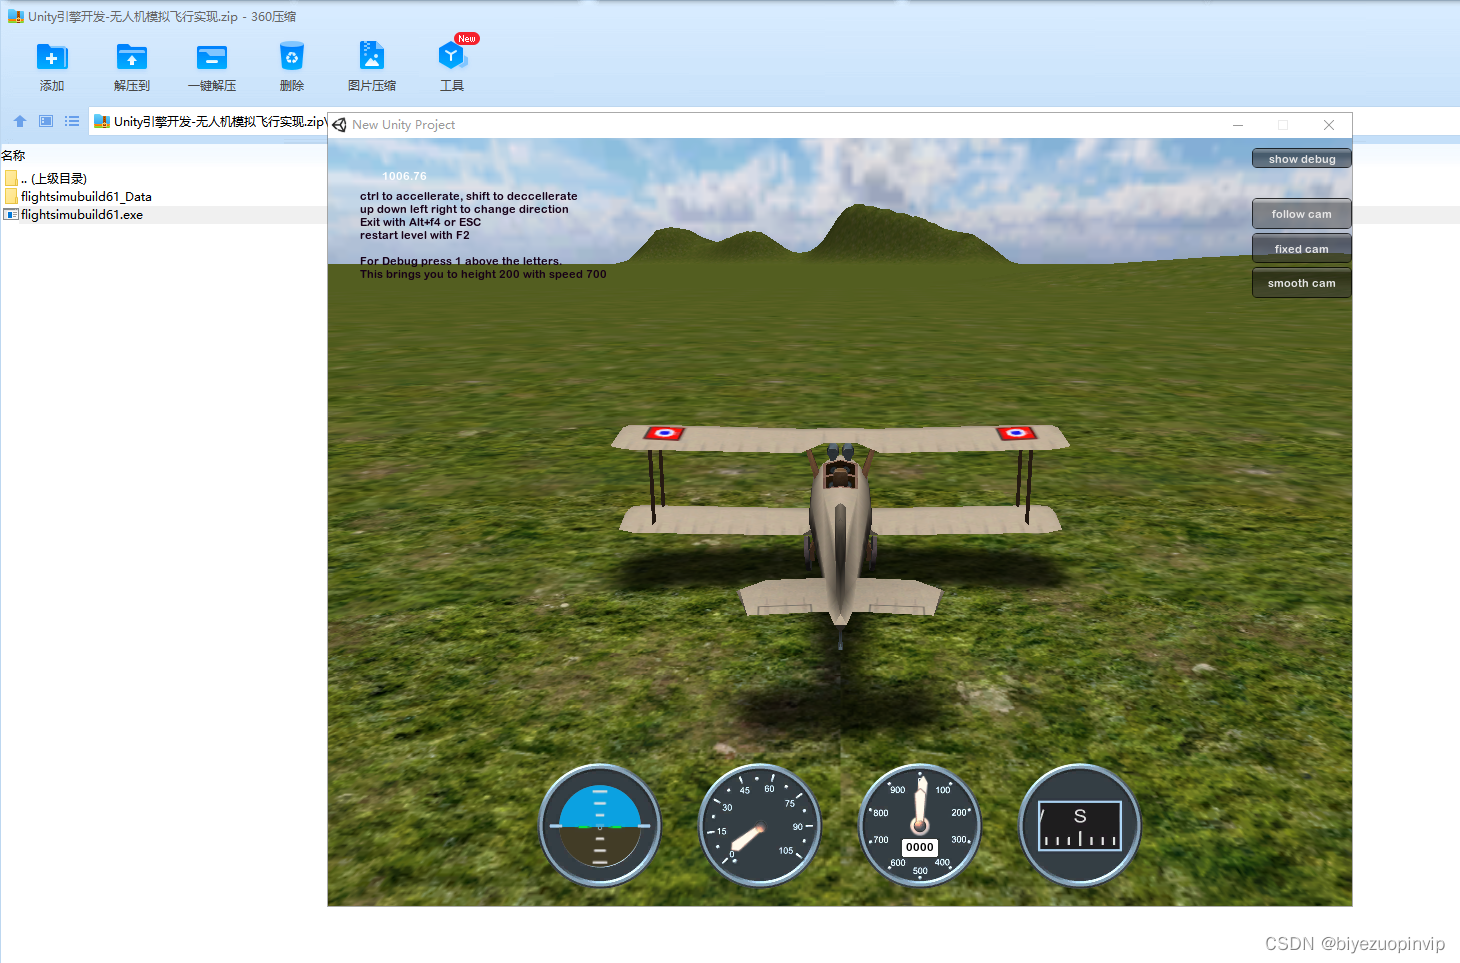Click the 名称 column header
The image size is (1460, 963).
pos(13,156)
